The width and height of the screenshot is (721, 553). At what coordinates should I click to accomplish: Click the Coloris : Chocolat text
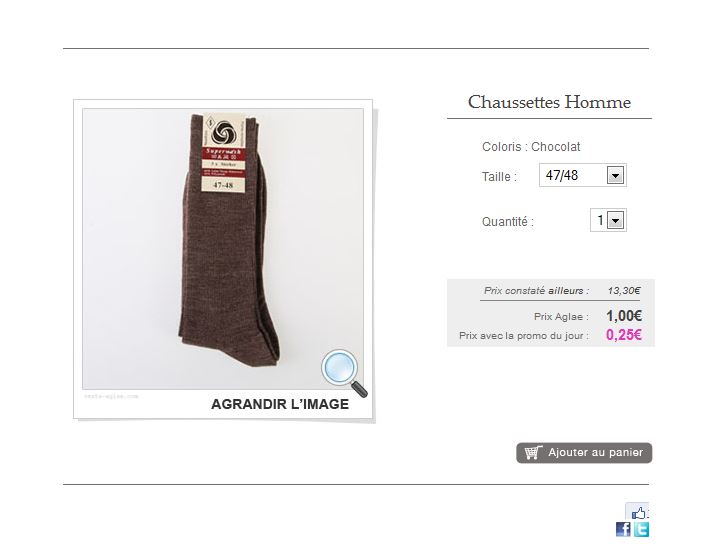(531, 147)
